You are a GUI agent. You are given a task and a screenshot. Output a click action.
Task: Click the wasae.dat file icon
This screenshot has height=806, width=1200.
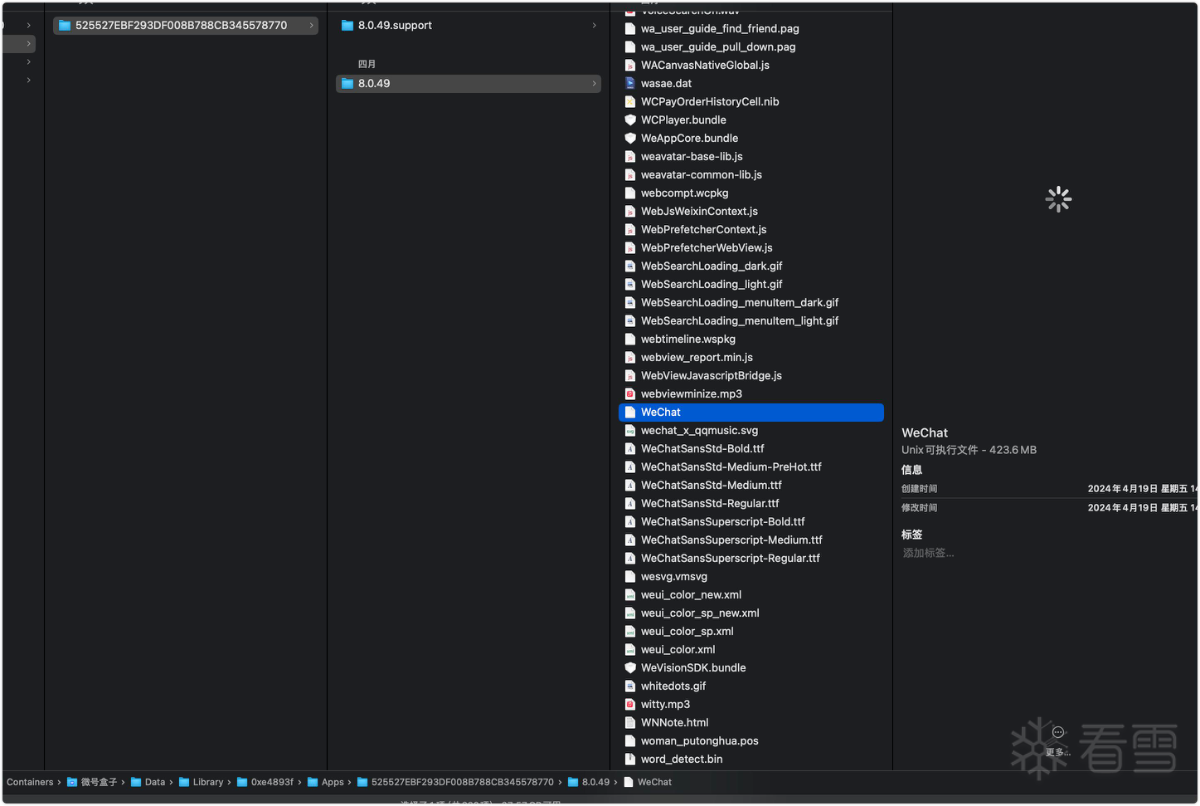[630, 83]
